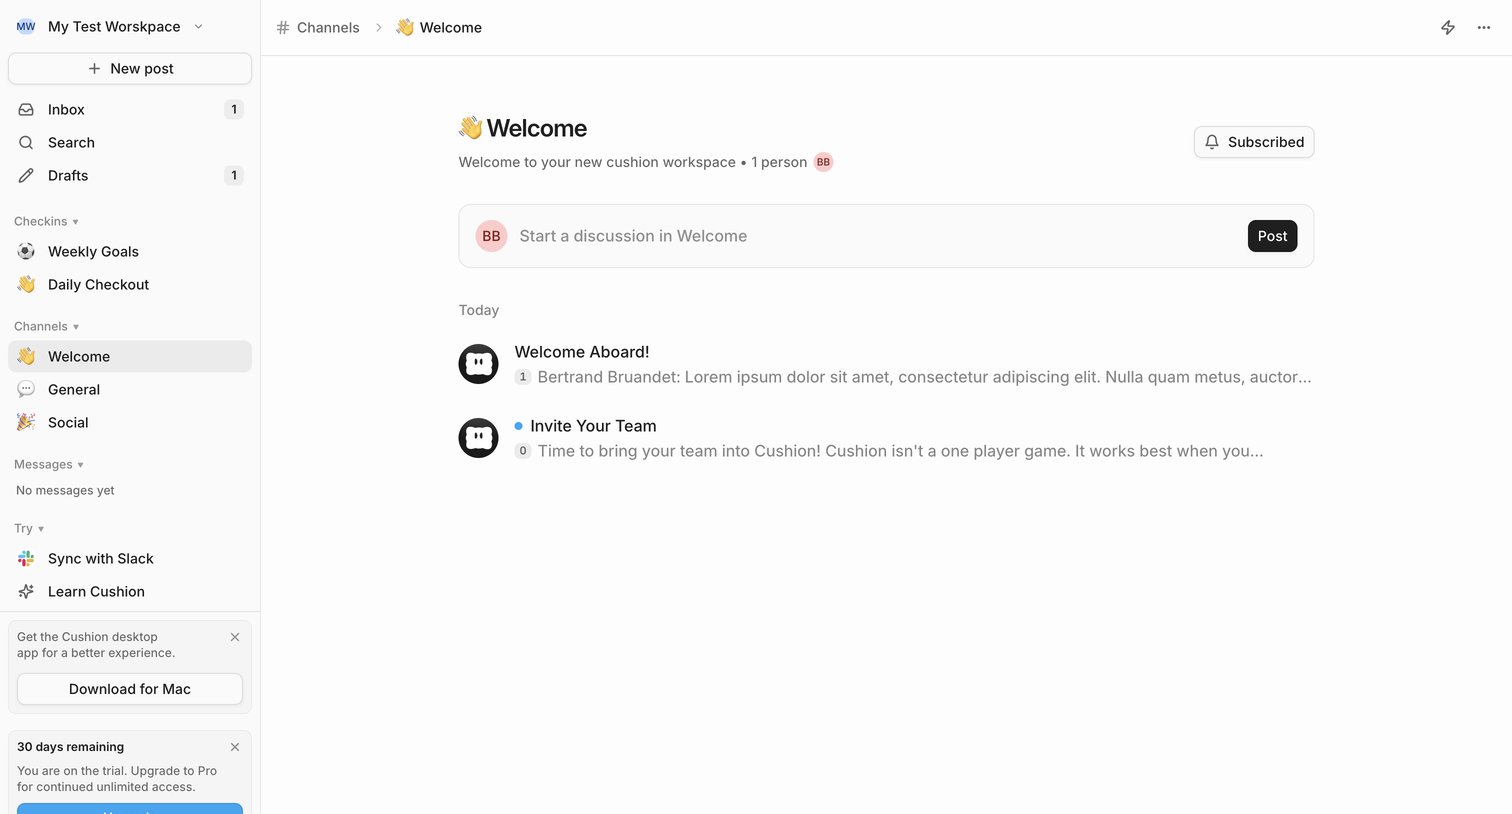Image resolution: width=1512 pixels, height=814 pixels.
Task: Click the Welcome to your new cushion workspace description
Action: point(597,162)
